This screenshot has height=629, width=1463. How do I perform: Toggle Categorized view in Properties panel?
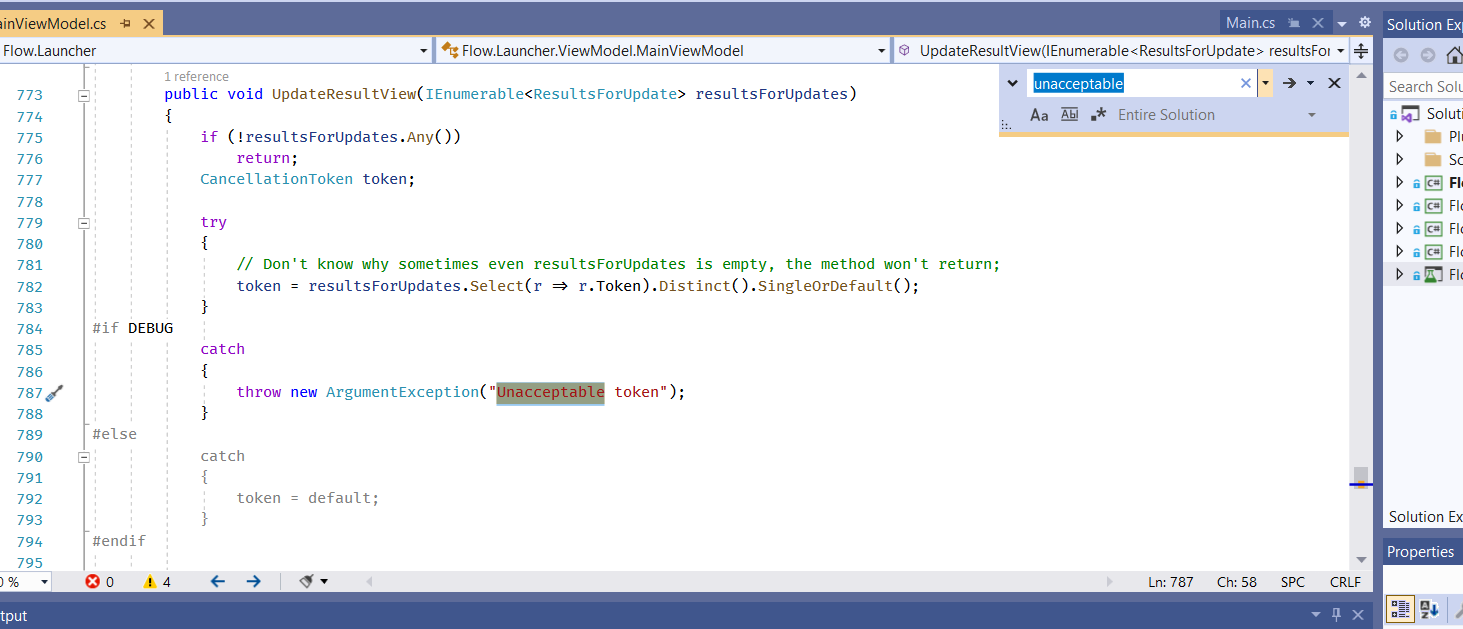[1400, 608]
